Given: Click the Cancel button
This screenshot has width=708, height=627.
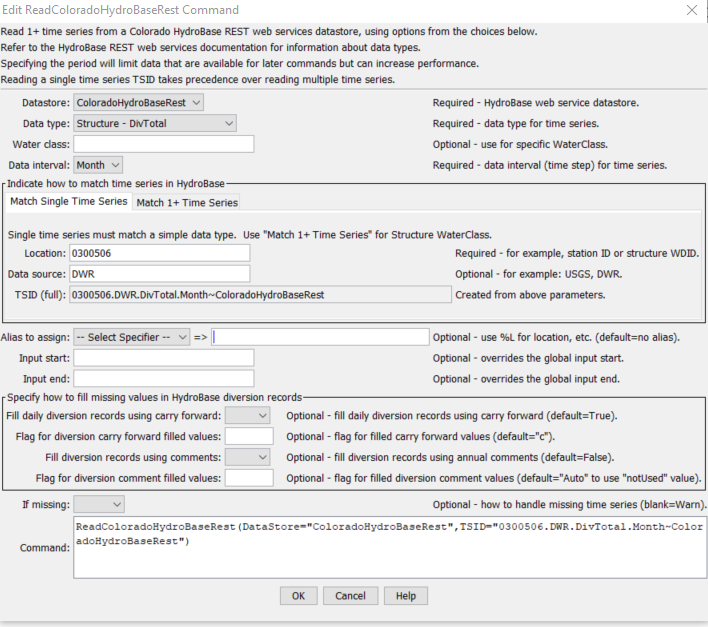Looking at the screenshot, I should (x=350, y=596).
